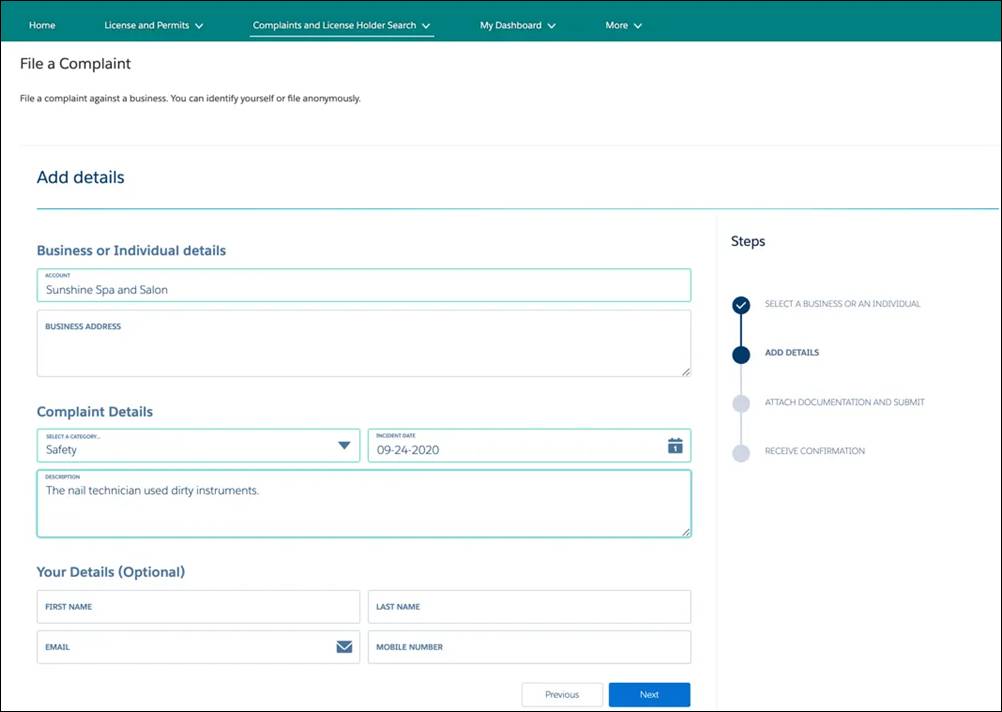Click the 'Your Details (Optional)' heading

pos(111,572)
